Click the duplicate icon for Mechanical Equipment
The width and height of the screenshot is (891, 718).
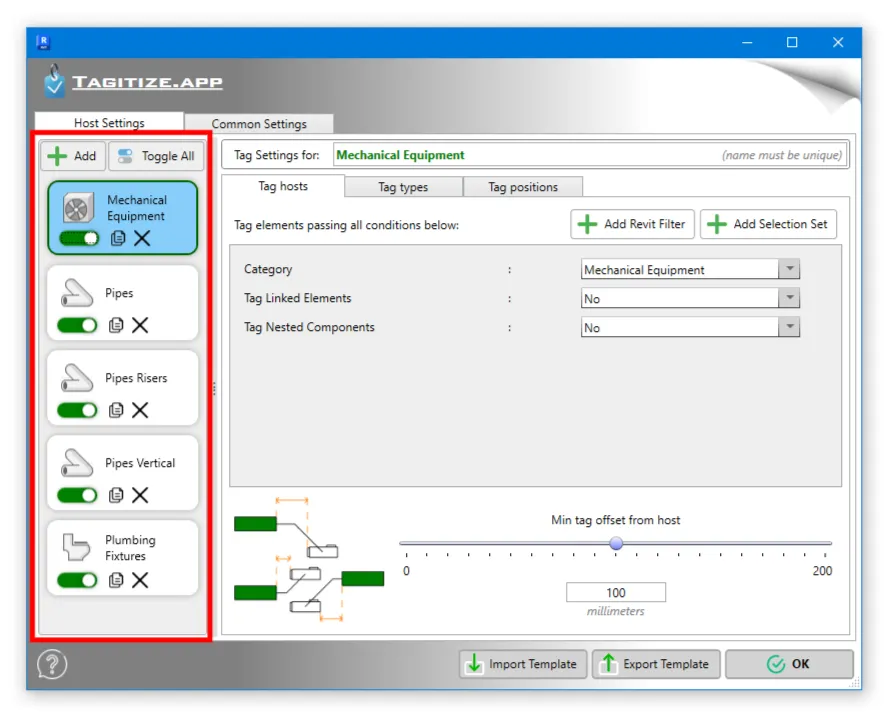tap(117, 239)
